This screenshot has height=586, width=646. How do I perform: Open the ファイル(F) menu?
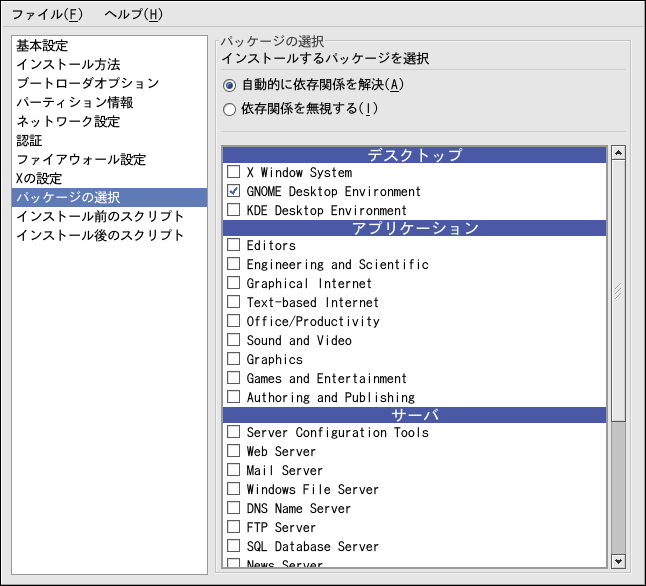coord(47,14)
